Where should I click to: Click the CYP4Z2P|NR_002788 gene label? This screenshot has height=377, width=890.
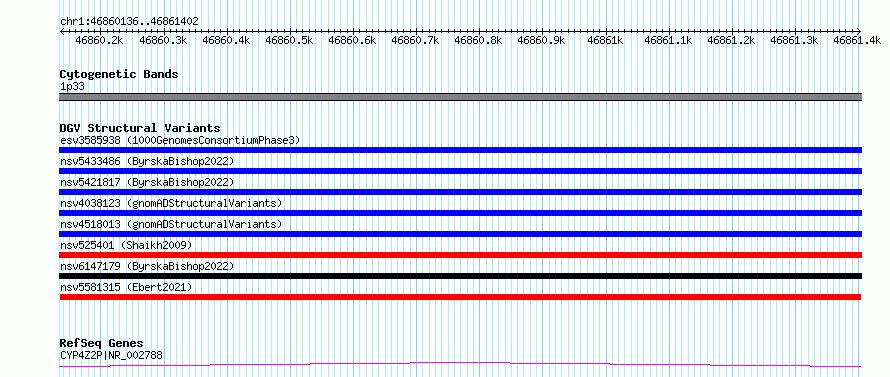(x=111, y=355)
